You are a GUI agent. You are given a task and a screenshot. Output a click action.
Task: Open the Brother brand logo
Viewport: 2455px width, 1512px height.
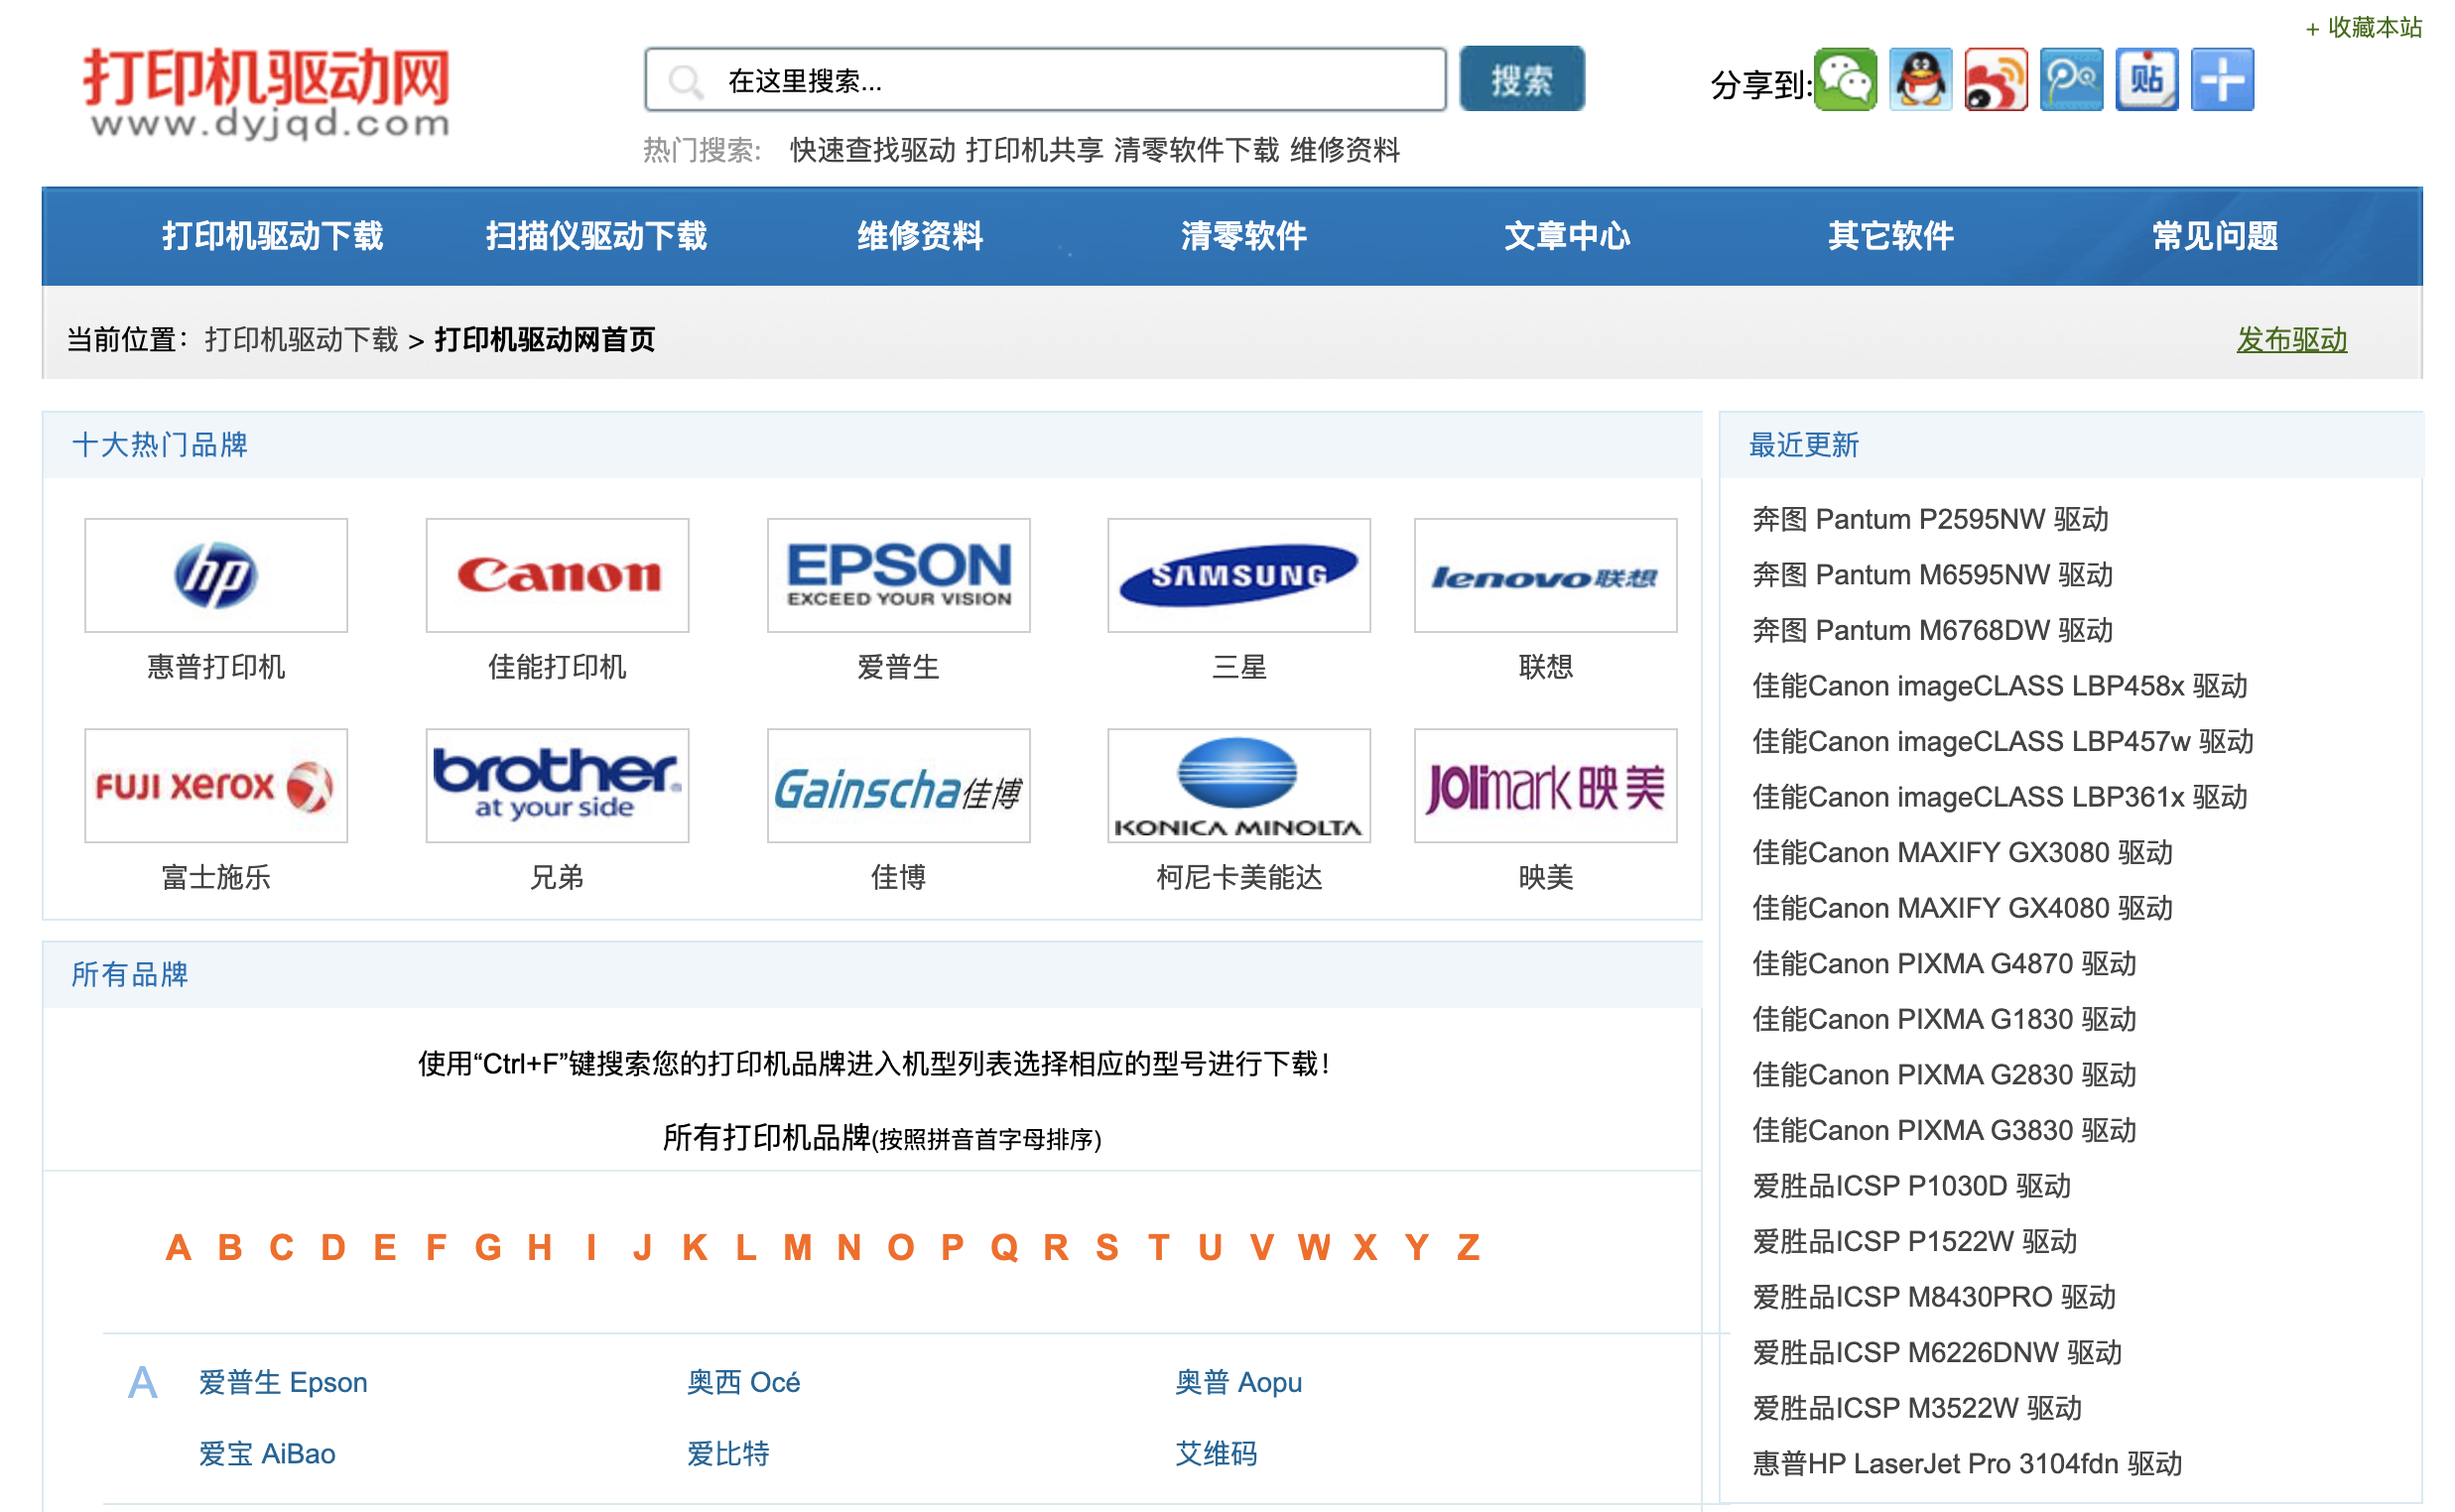(557, 785)
